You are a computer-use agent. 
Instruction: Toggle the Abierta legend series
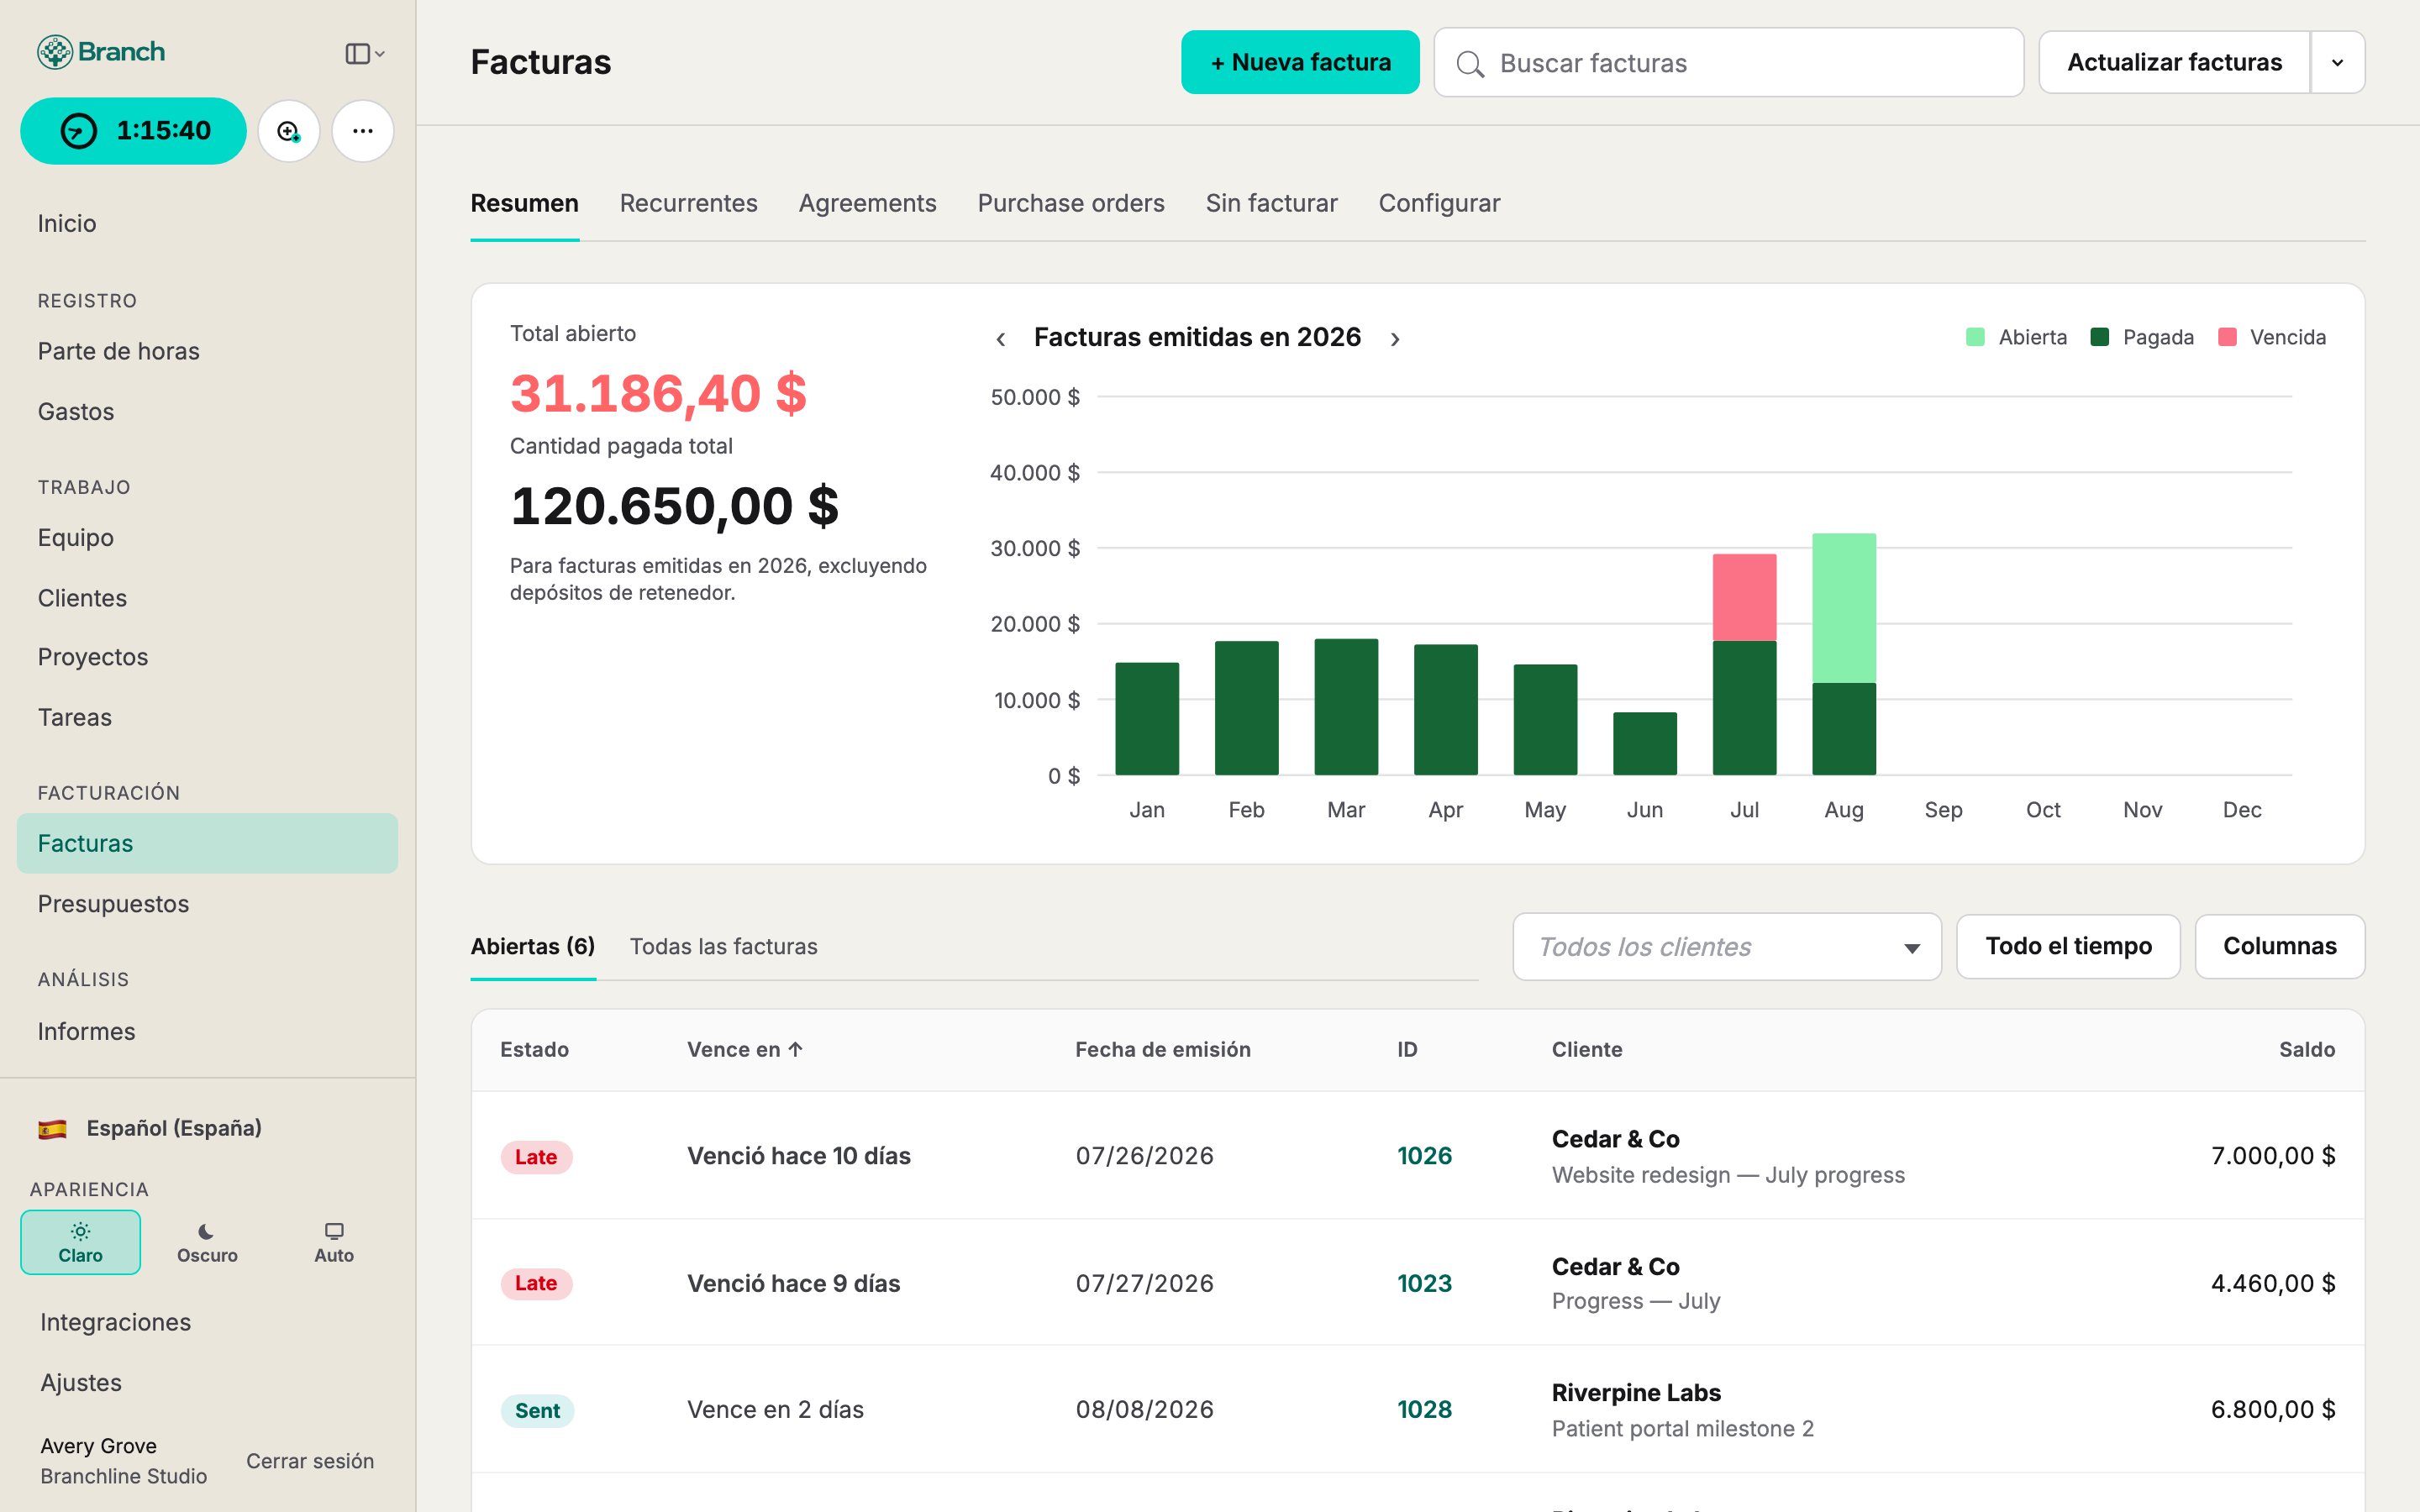coord(2016,337)
